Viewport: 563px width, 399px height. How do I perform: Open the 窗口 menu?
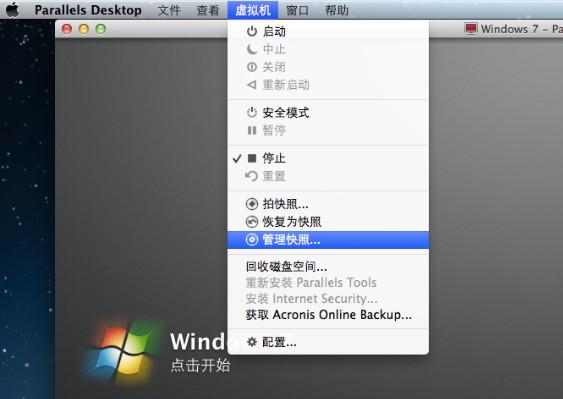pos(297,10)
